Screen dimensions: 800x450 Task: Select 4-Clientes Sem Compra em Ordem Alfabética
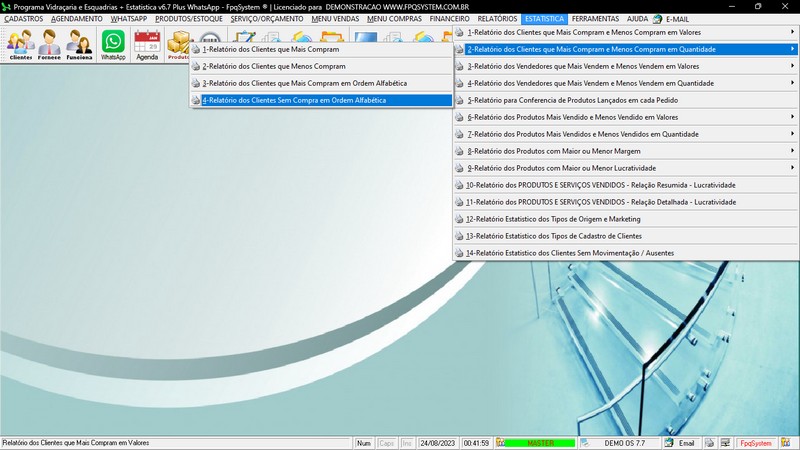321,101
